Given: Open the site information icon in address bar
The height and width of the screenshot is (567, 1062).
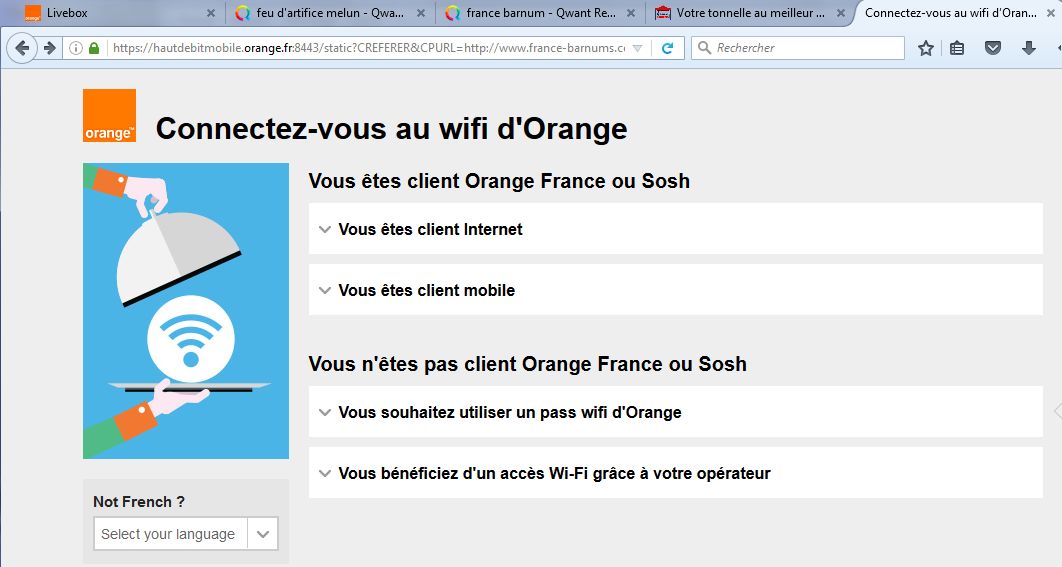Looking at the screenshot, I should 76,48.
